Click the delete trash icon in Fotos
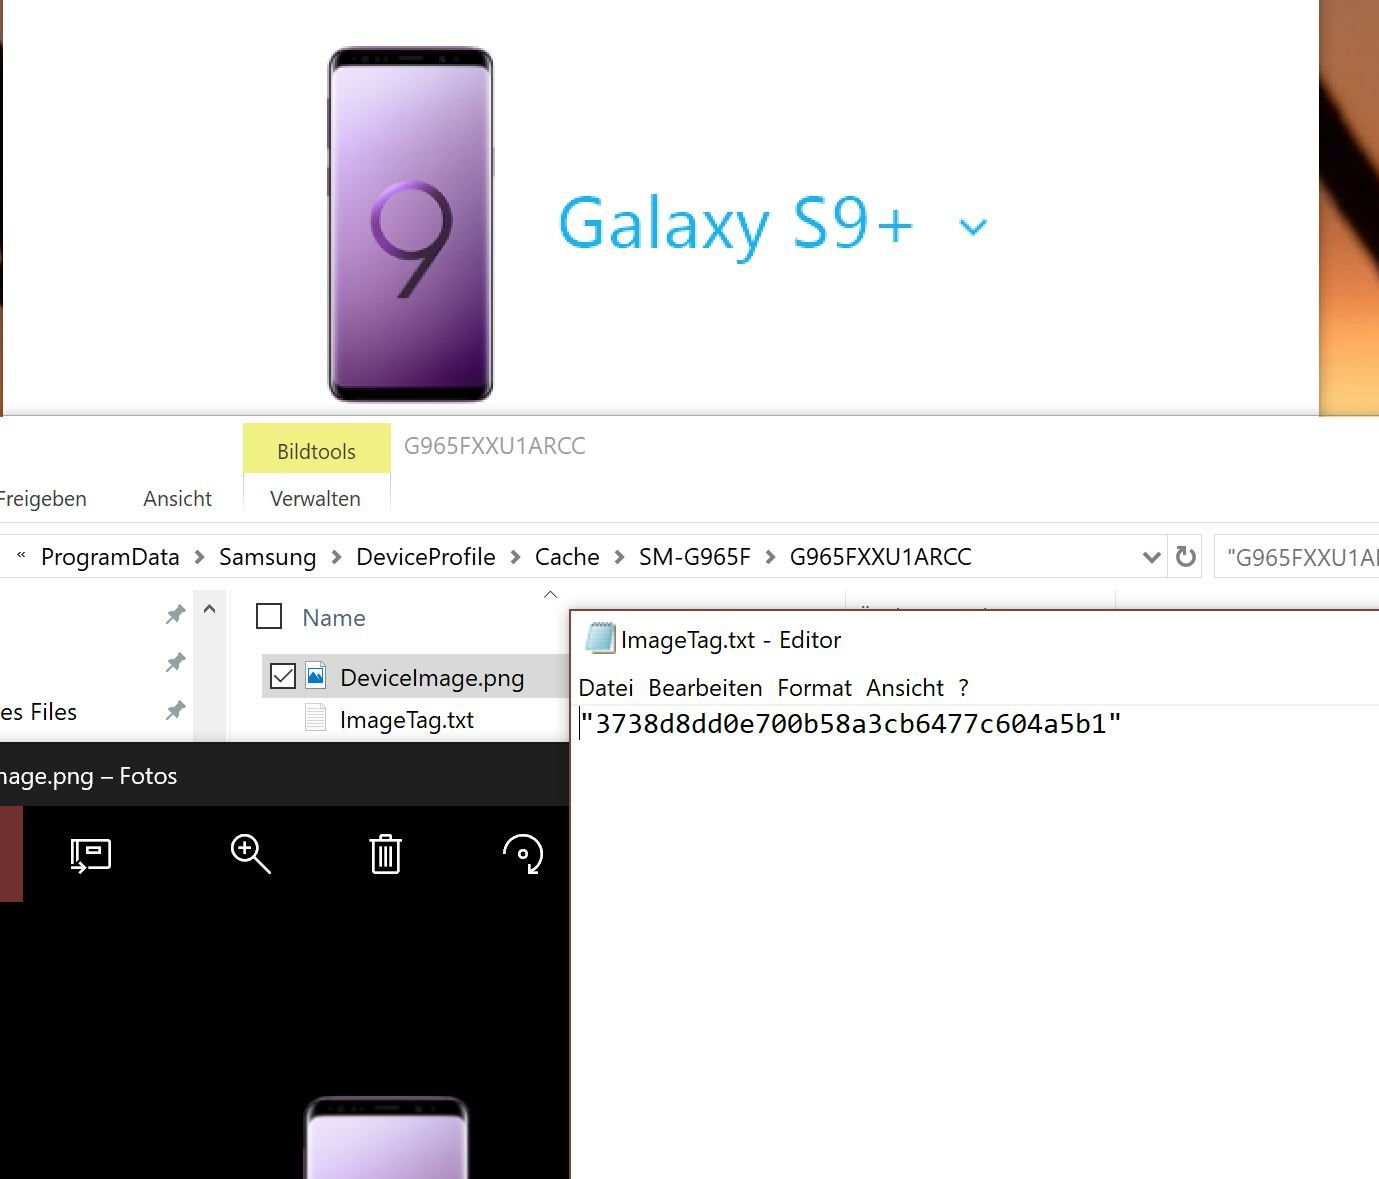Image resolution: width=1379 pixels, height=1179 pixels. [385, 854]
